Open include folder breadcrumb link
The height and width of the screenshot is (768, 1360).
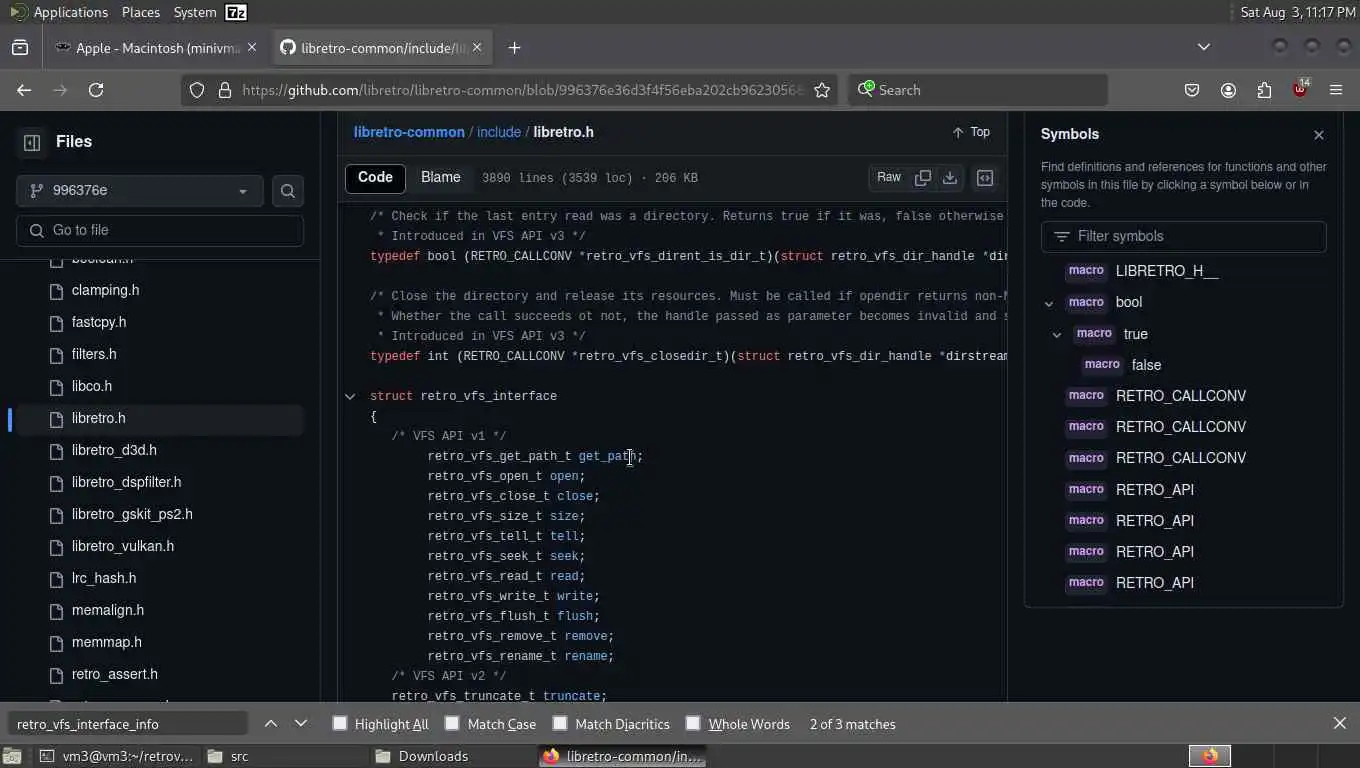498,132
